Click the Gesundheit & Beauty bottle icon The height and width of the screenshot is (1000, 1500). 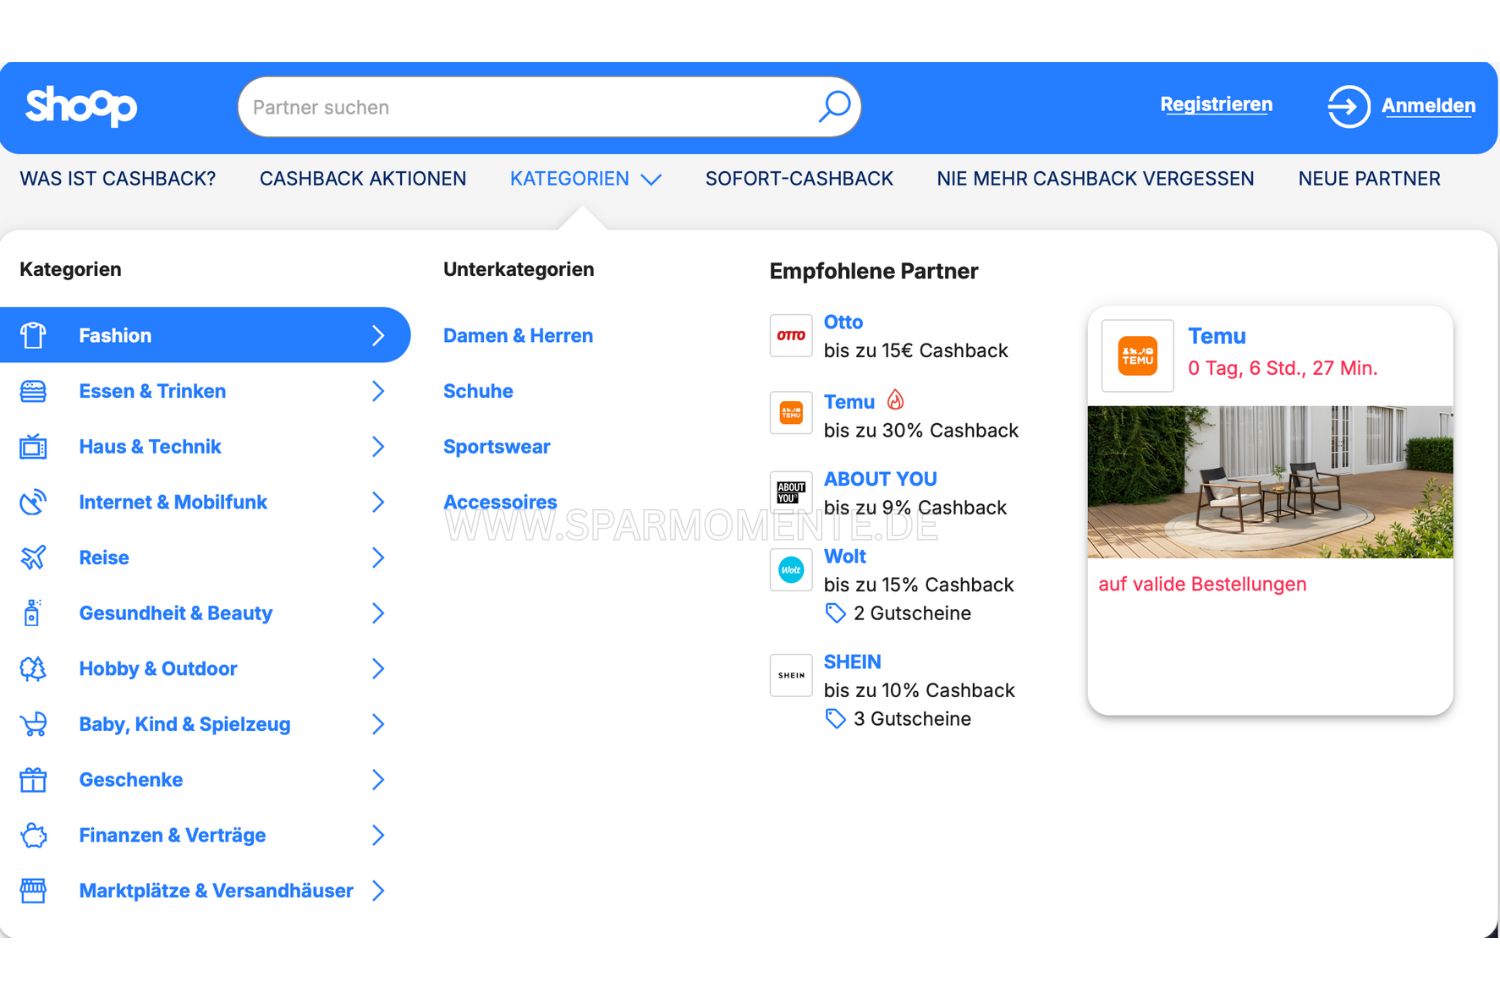coord(32,612)
